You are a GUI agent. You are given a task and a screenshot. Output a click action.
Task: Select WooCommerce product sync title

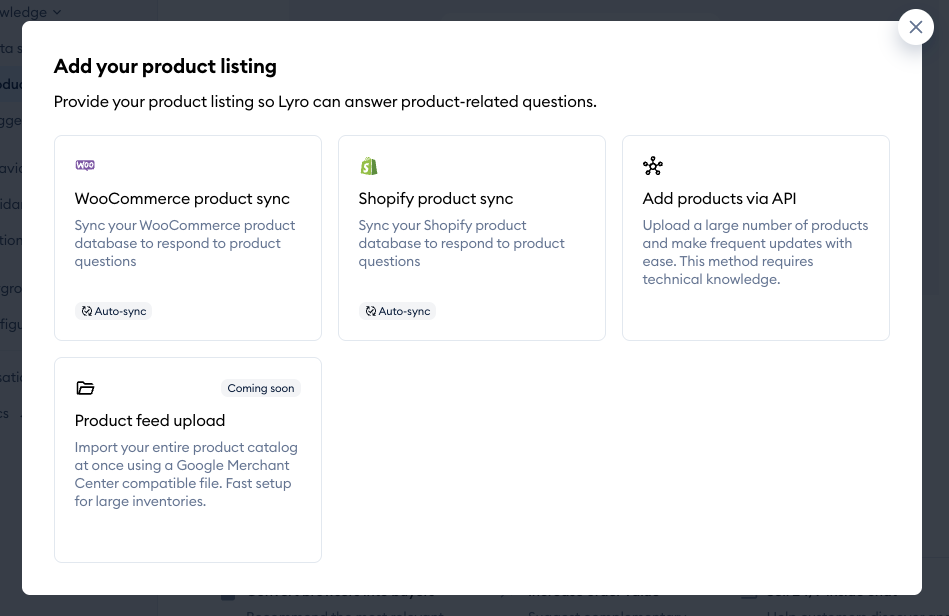coord(182,198)
